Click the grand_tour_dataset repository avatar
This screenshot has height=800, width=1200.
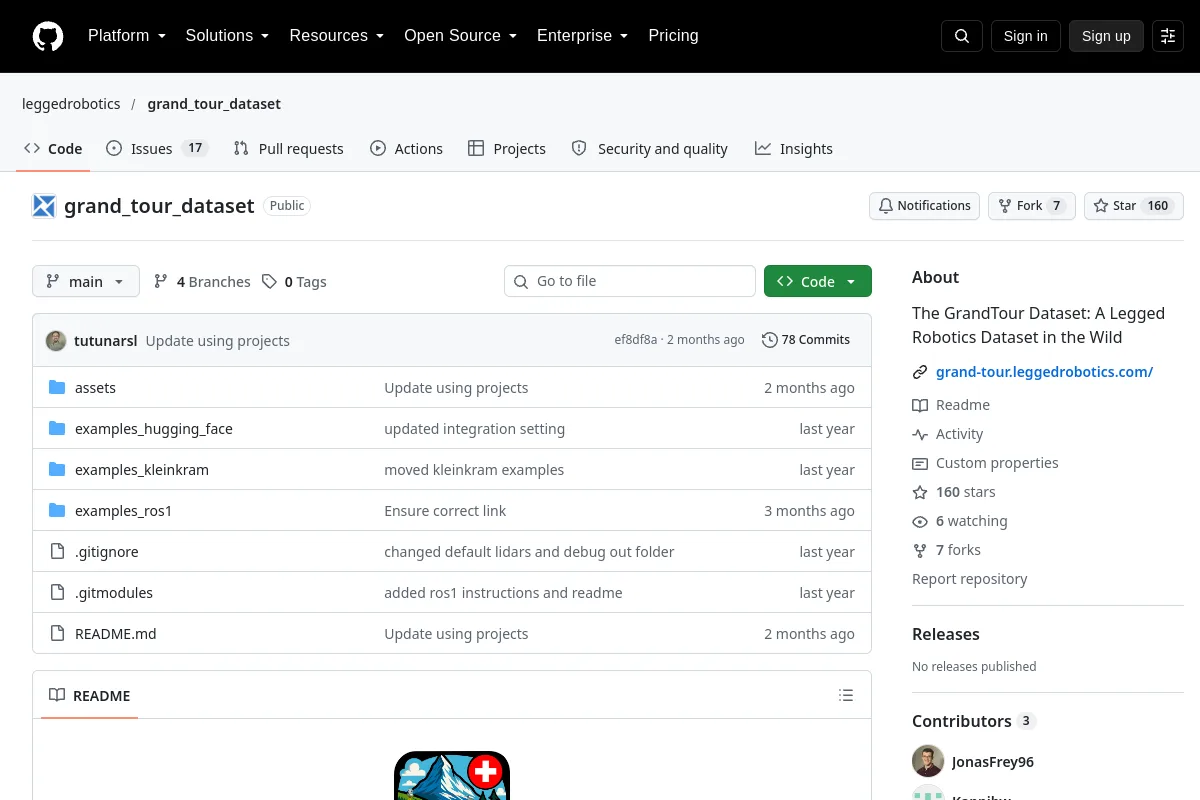tap(44, 206)
